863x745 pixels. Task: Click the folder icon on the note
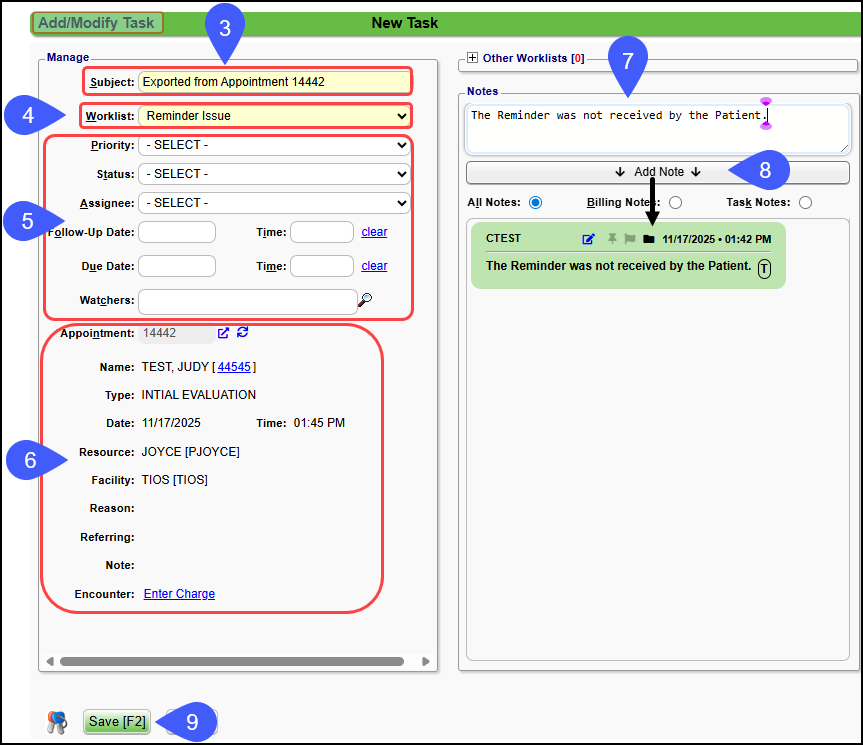[648, 239]
